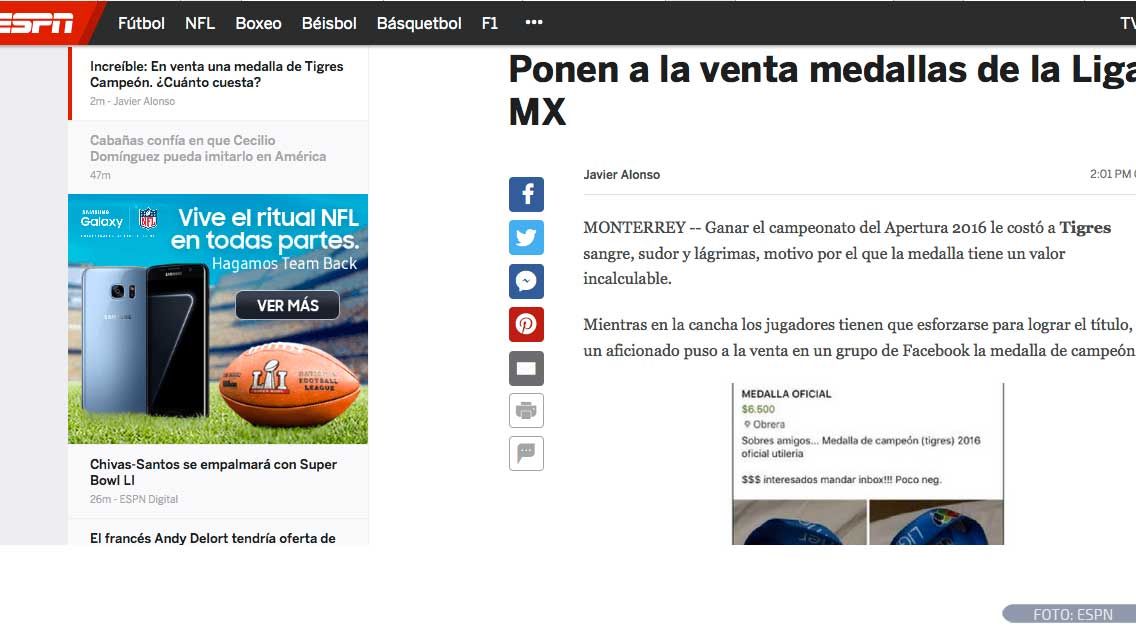The width and height of the screenshot is (1136, 639).
Task: Open the Tigres medal headline story
Action: tap(217, 74)
